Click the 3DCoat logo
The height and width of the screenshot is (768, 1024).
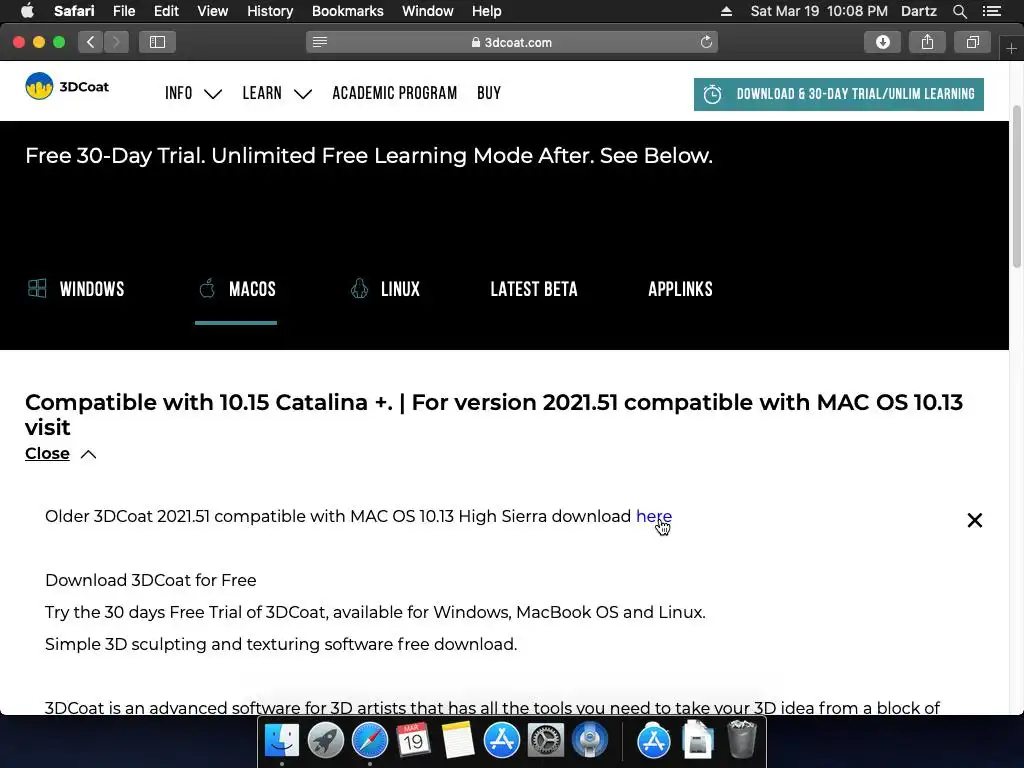point(67,86)
